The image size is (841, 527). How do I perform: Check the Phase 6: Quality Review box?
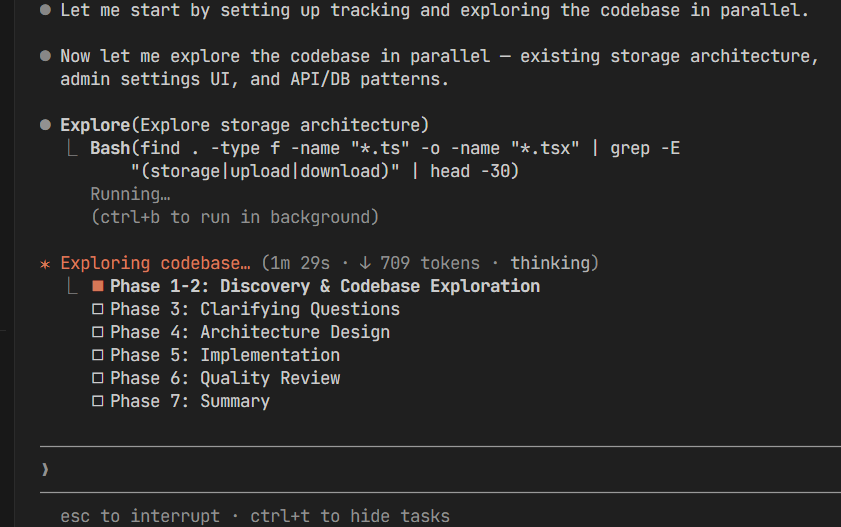coord(98,378)
